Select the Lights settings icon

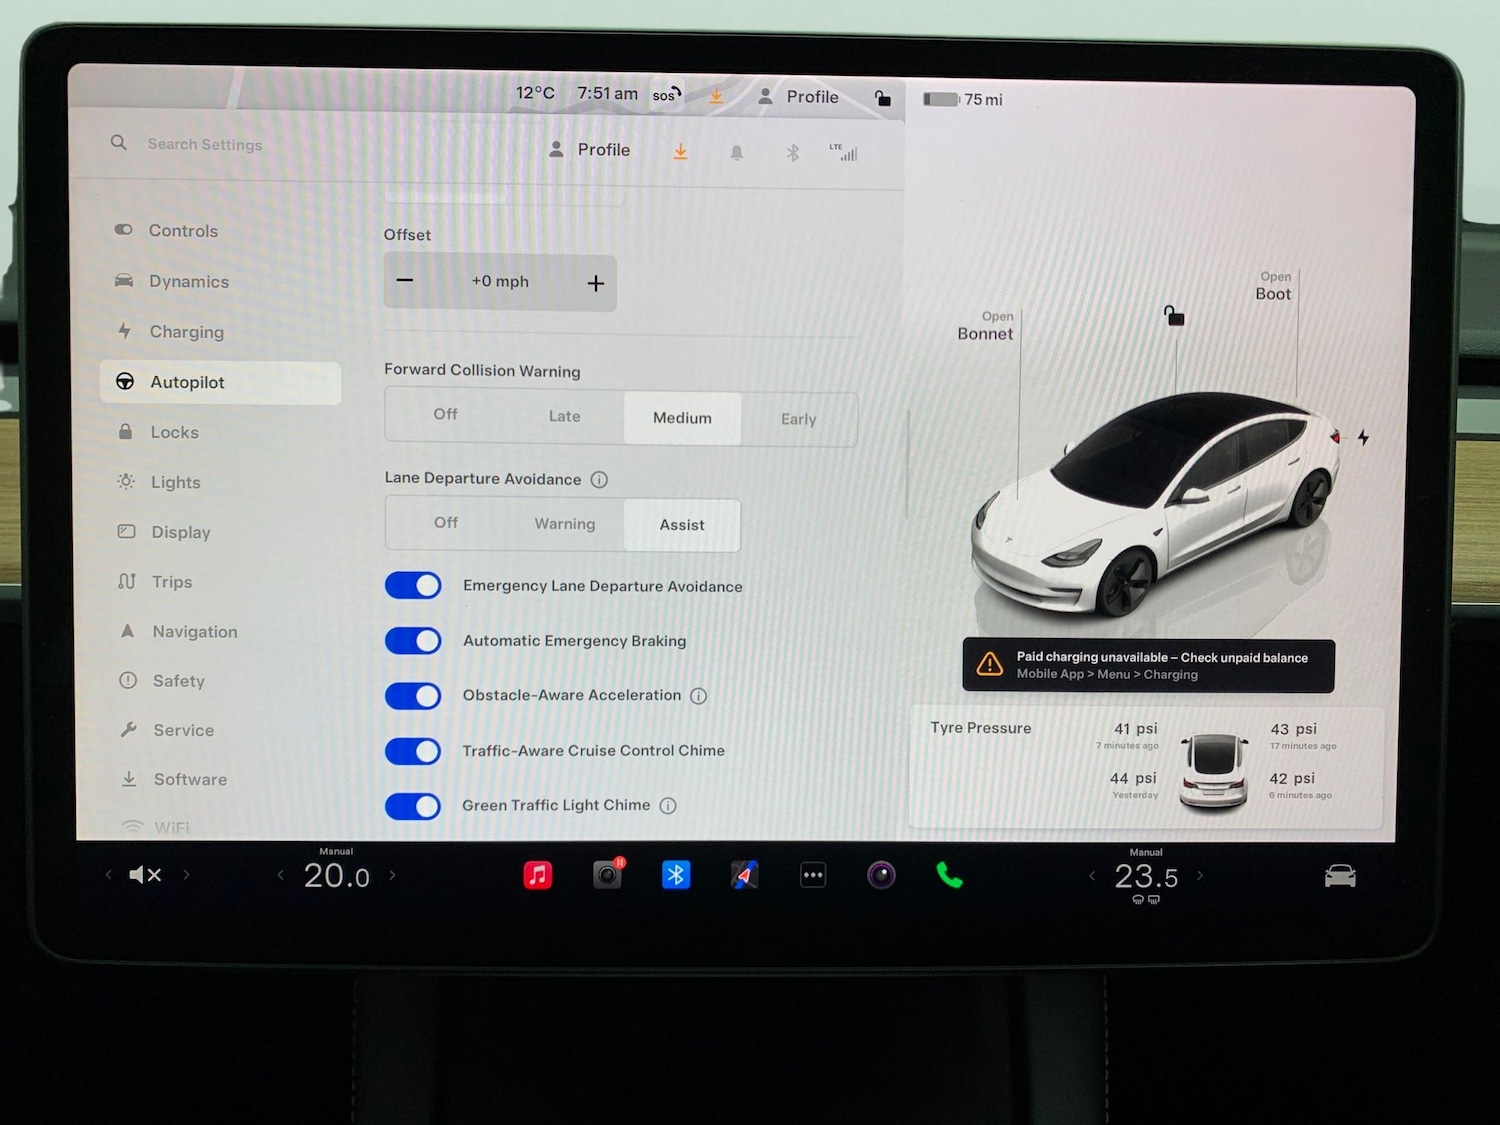(x=127, y=481)
